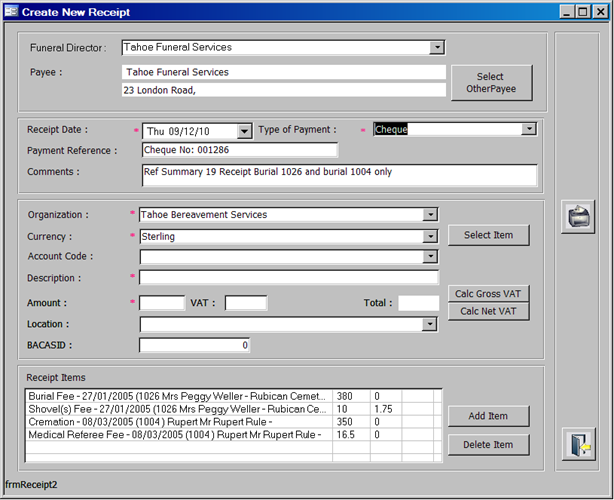Open the Location dropdown
The height and width of the screenshot is (500, 614).
[430, 325]
